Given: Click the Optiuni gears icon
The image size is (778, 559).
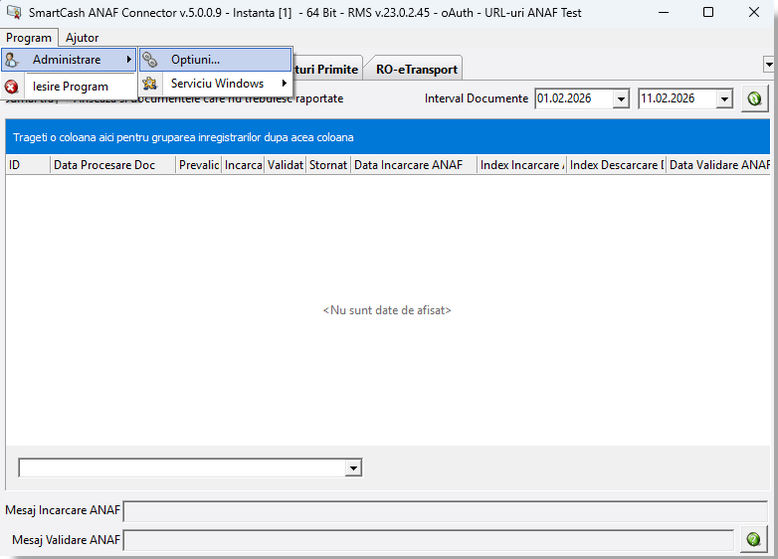Looking at the screenshot, I should coord(150,60).
